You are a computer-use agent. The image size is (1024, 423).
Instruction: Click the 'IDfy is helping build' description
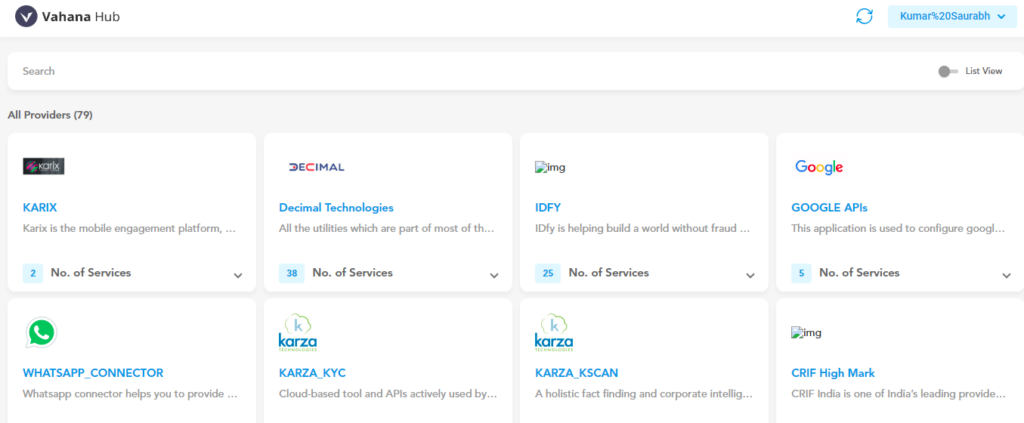click(x=643, y=228)
